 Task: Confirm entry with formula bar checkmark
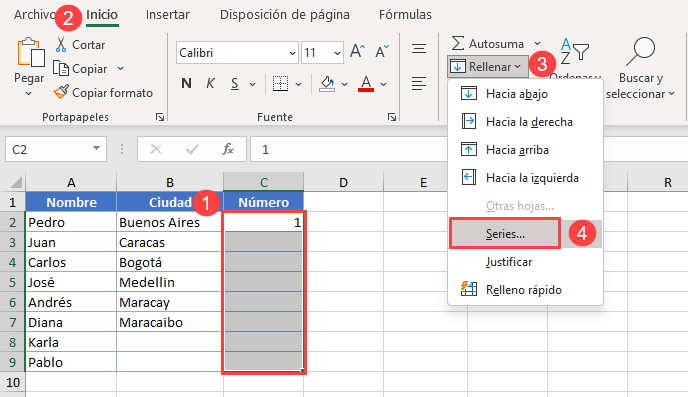(192, 150)
